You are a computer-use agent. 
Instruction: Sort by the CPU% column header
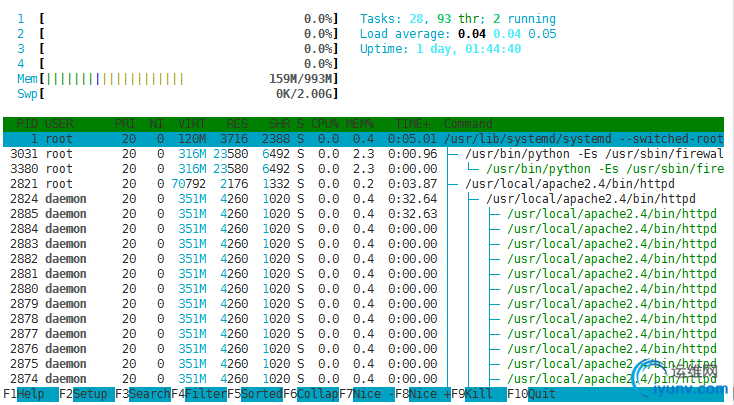click(x=325, y=124)
